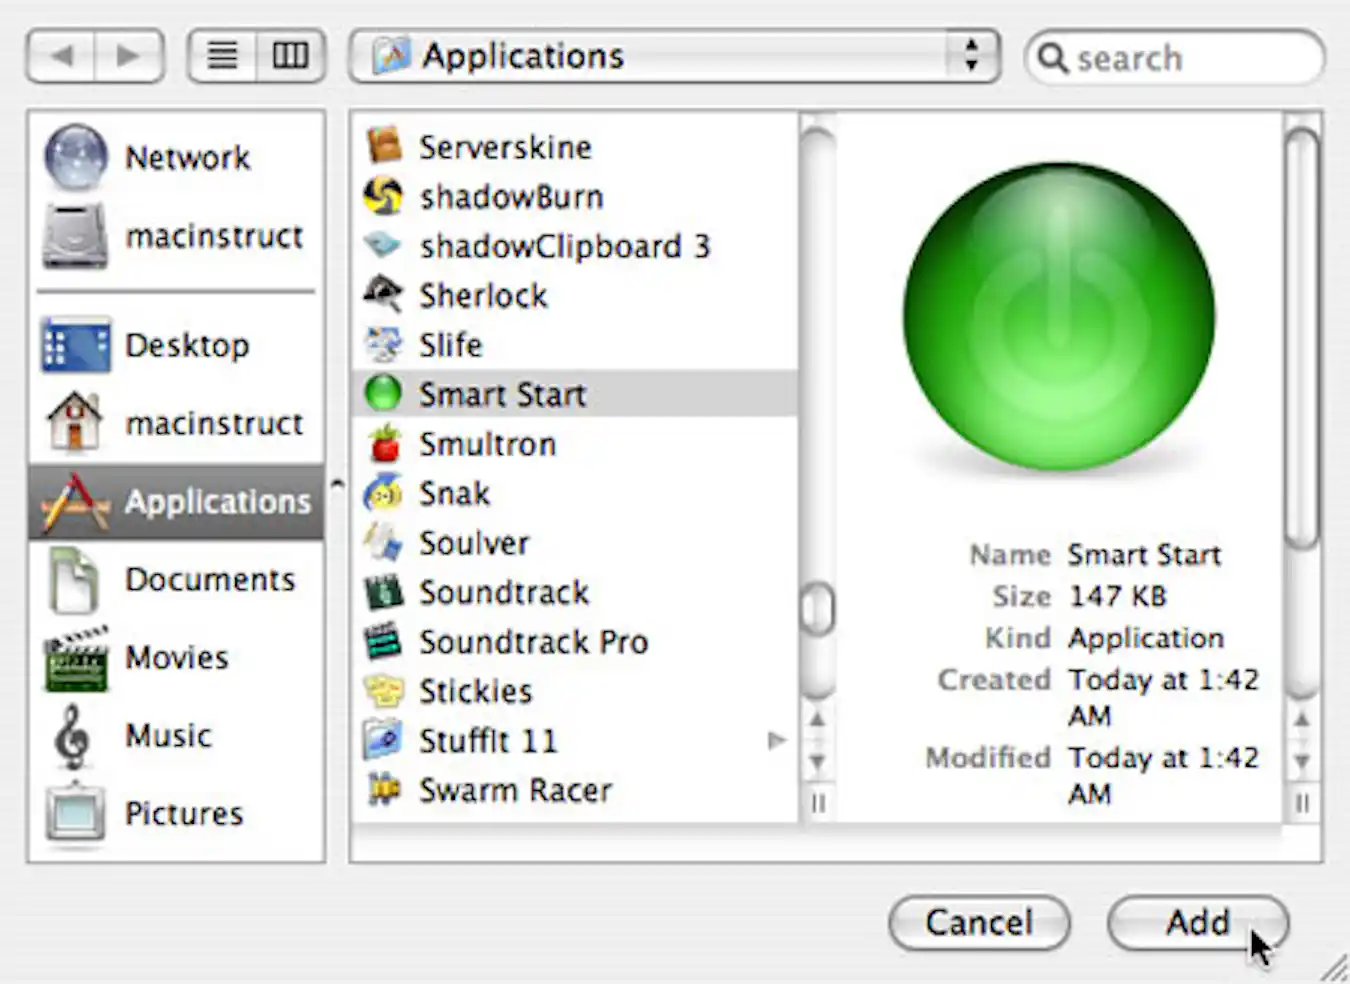Open the Movies folder
Viewport: 1350px width, 984px height.
click(176, 658)
